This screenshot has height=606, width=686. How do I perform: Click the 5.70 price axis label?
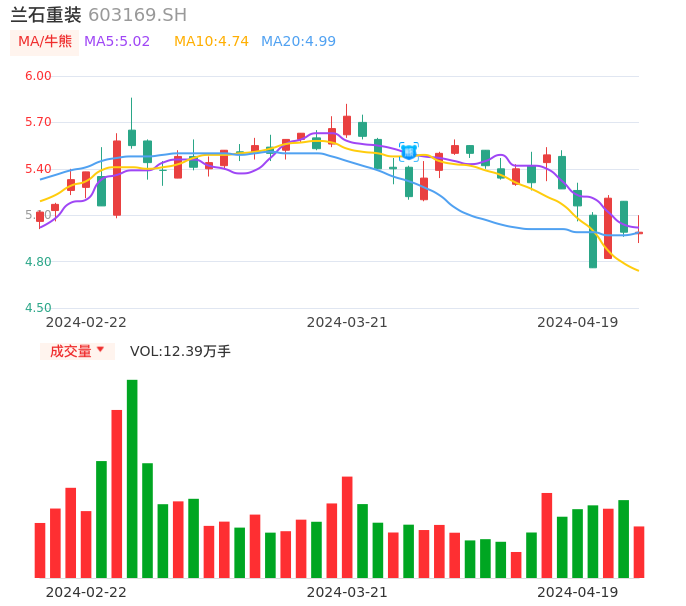[x=38, y=122]
